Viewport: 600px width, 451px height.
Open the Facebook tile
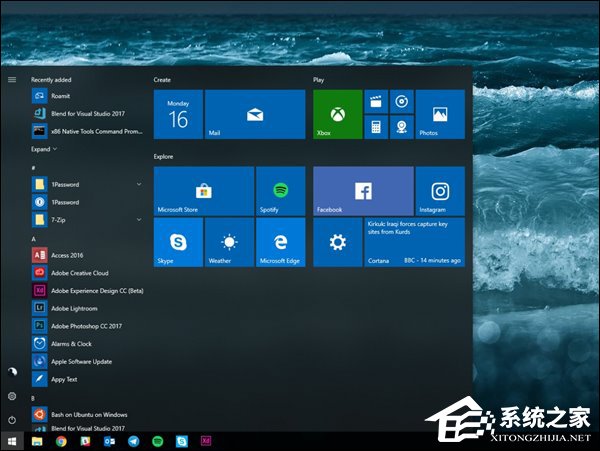coord(364,191)
